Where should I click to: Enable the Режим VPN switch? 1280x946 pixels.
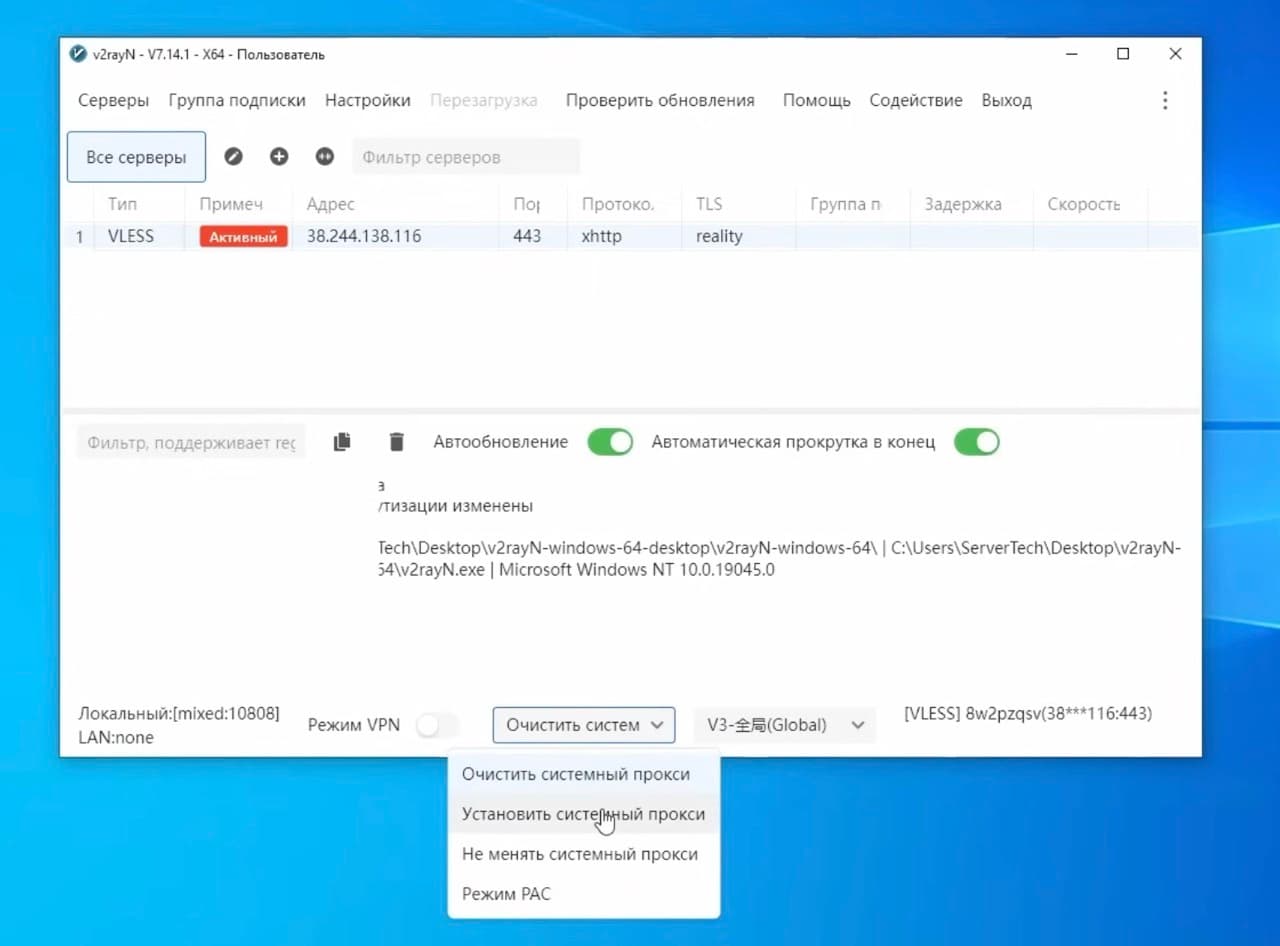click(x=438, y=725)
